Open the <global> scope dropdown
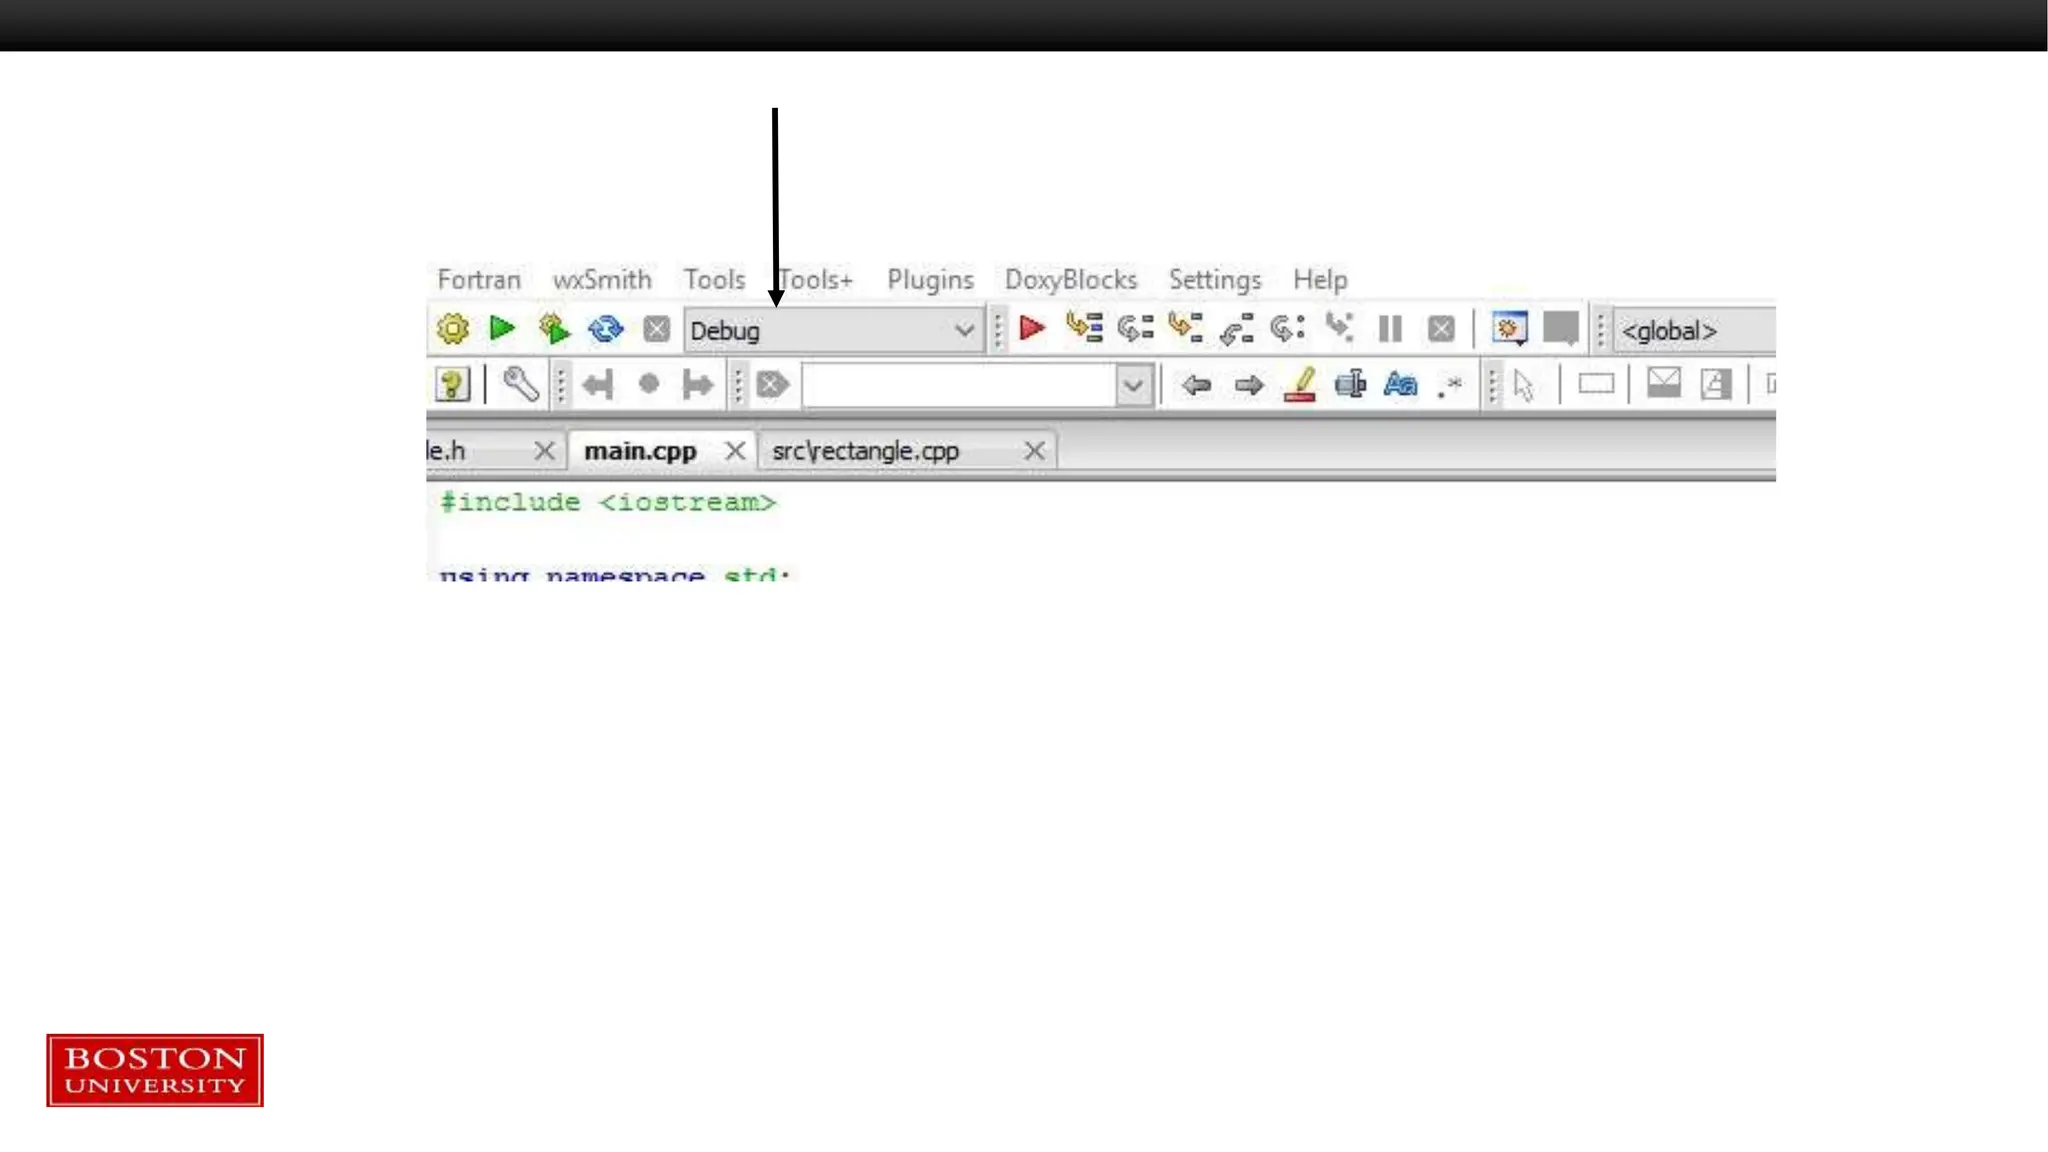Viewport: 2048px width, 1152px height. (1695, 331)
